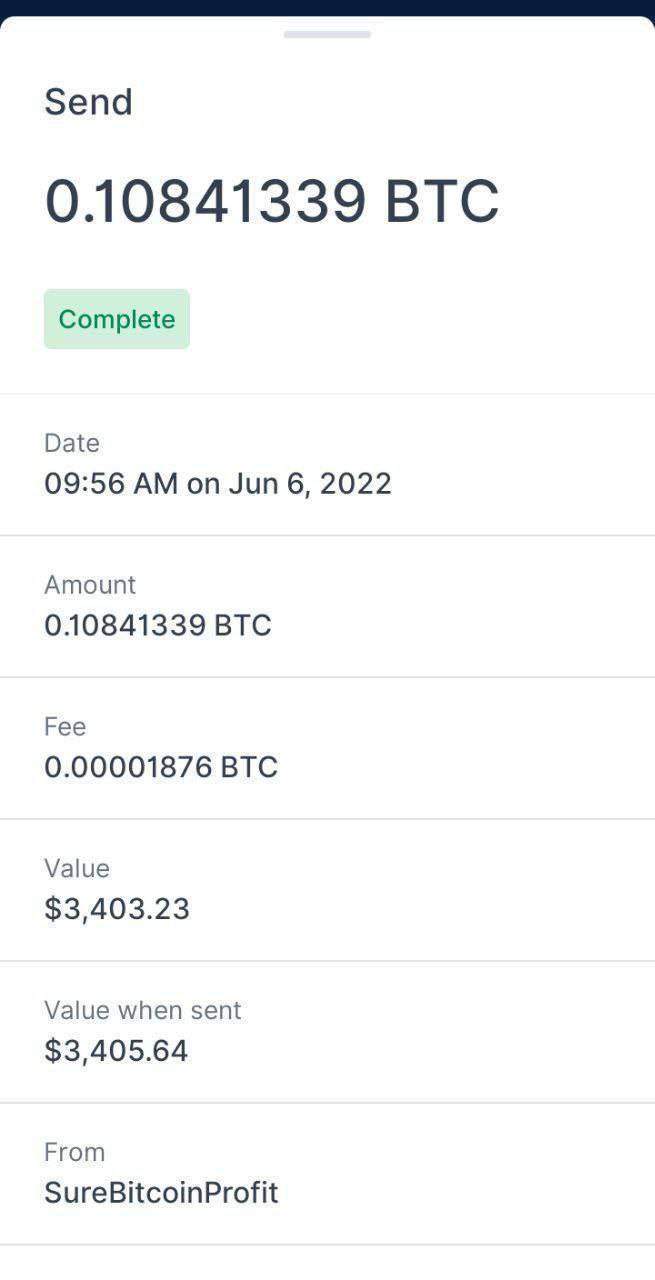Click the divider line beneath SureBitcoinProfit

327,1245
